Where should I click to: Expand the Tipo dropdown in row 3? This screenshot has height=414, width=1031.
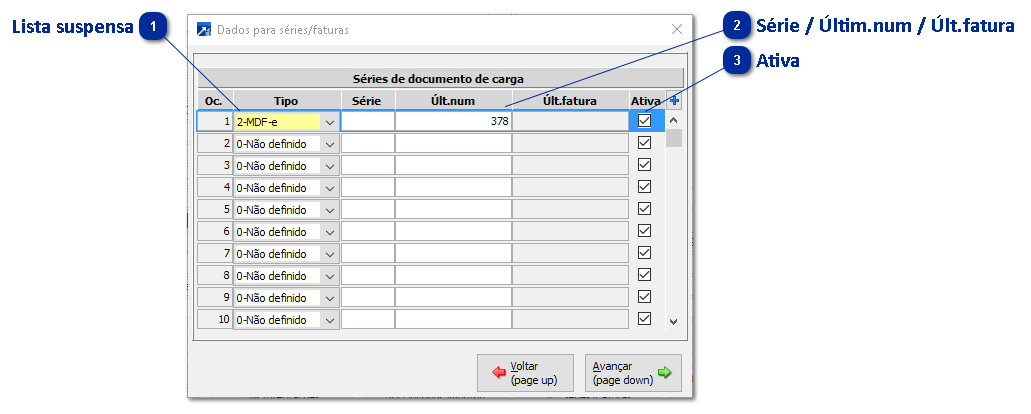coord(330,165)
